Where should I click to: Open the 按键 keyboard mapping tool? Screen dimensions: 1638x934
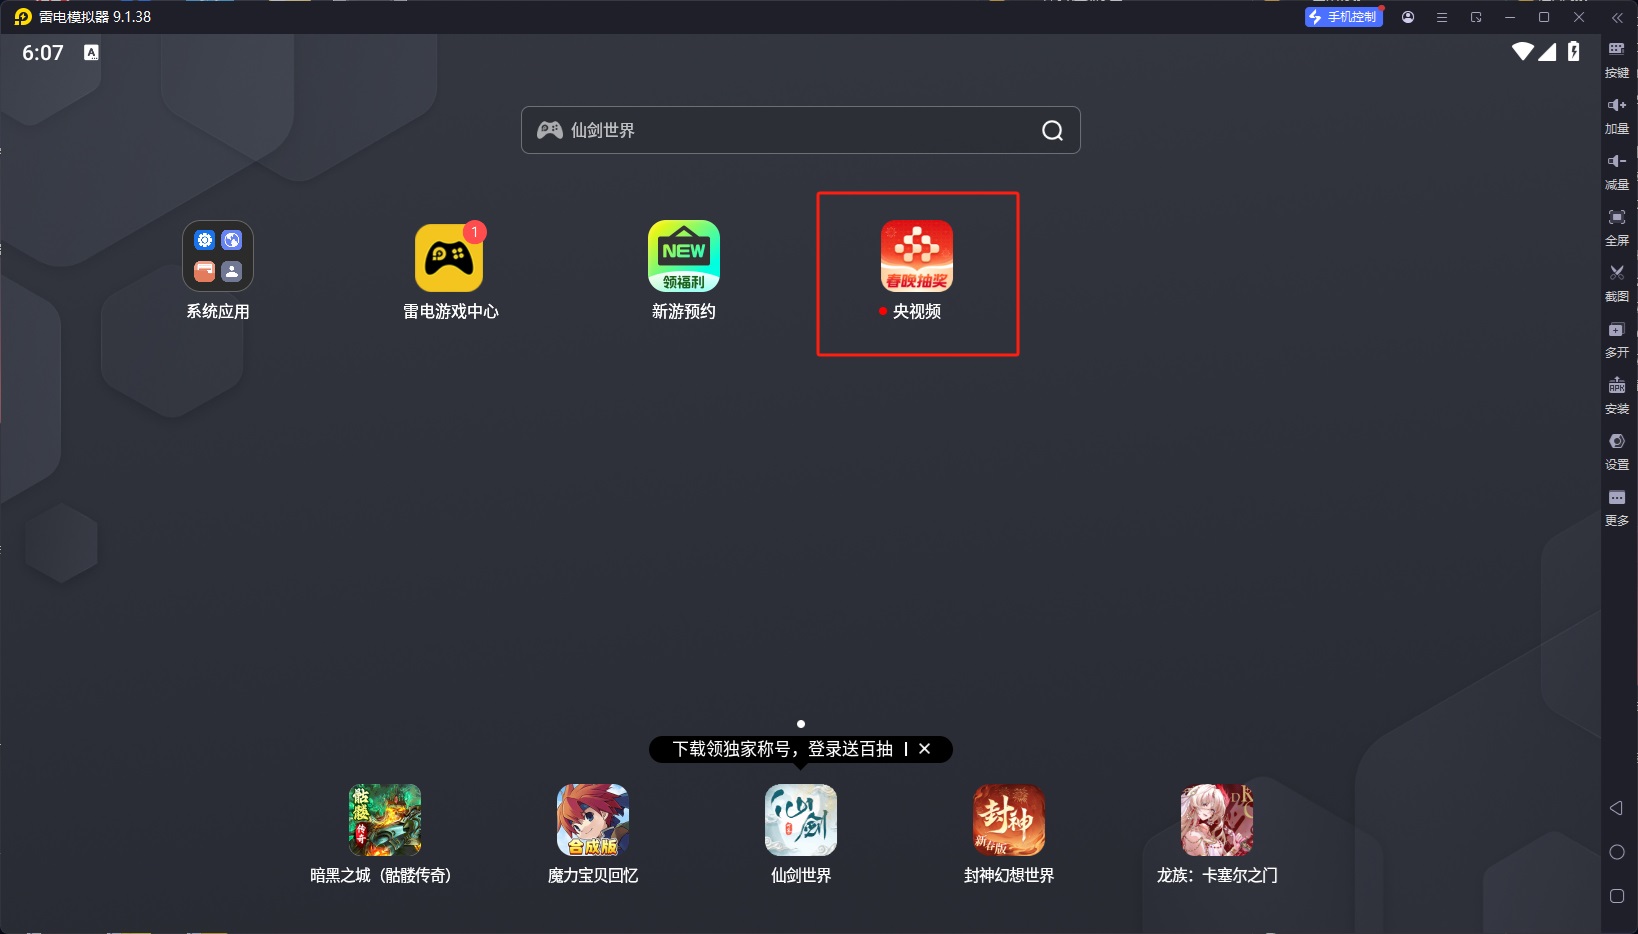[1617, 60]
